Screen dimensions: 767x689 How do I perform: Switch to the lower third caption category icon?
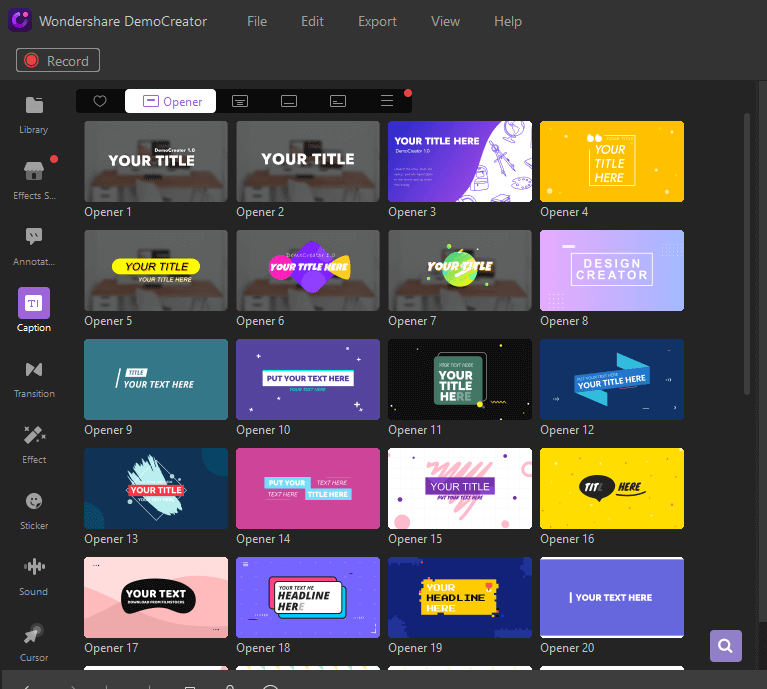pyautogui.click(x=338, y=101)
